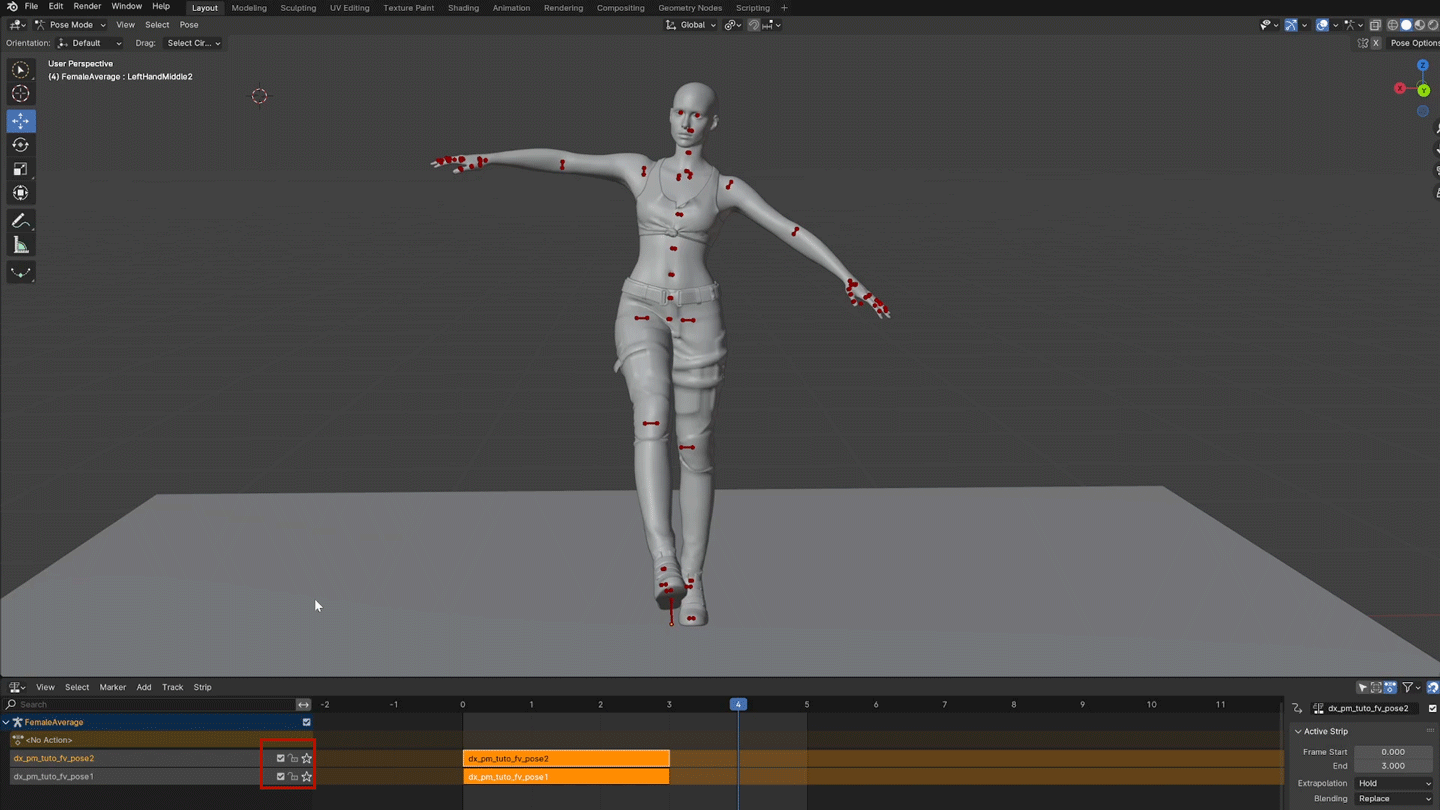This screenshot has height=810, width=1440.
Task: Choose the Annotate pencil tool
Action: click(20, 221)
